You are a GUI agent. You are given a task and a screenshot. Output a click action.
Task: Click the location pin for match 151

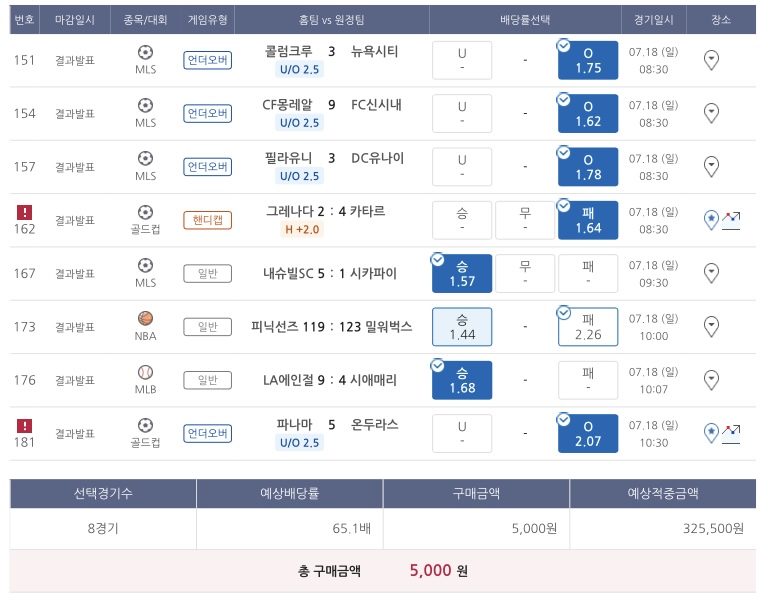tap(711, 60)
